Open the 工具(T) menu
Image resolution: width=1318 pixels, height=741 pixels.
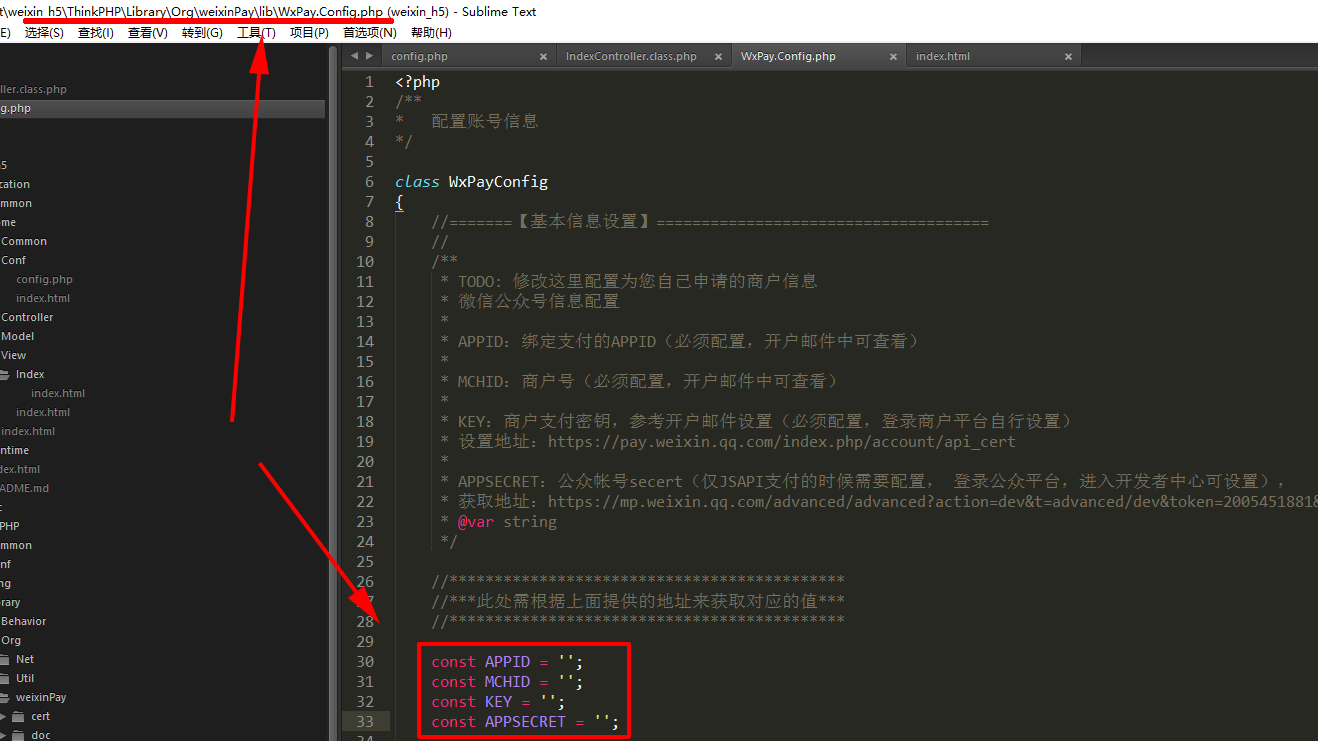256,33
